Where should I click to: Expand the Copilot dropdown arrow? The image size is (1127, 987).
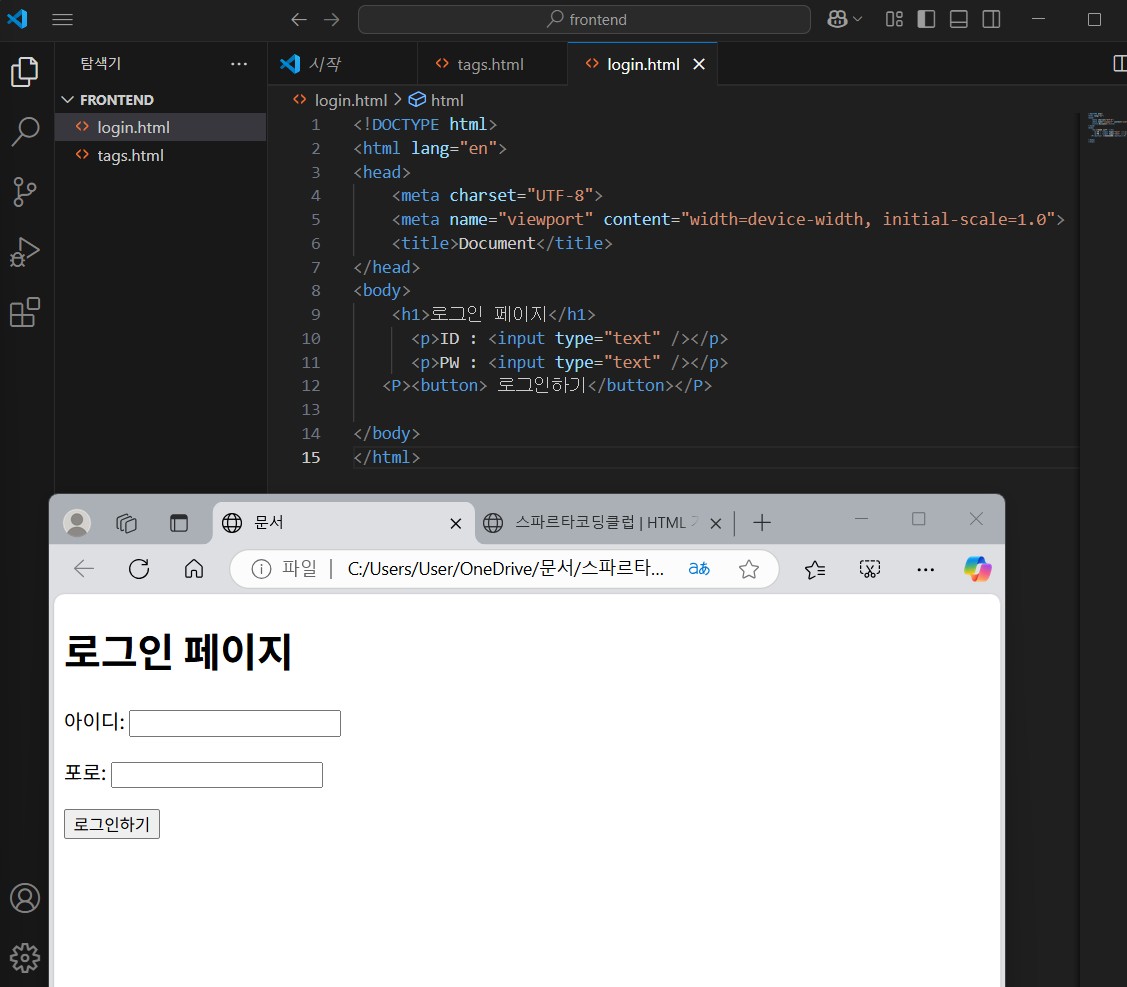coord(857,19)
